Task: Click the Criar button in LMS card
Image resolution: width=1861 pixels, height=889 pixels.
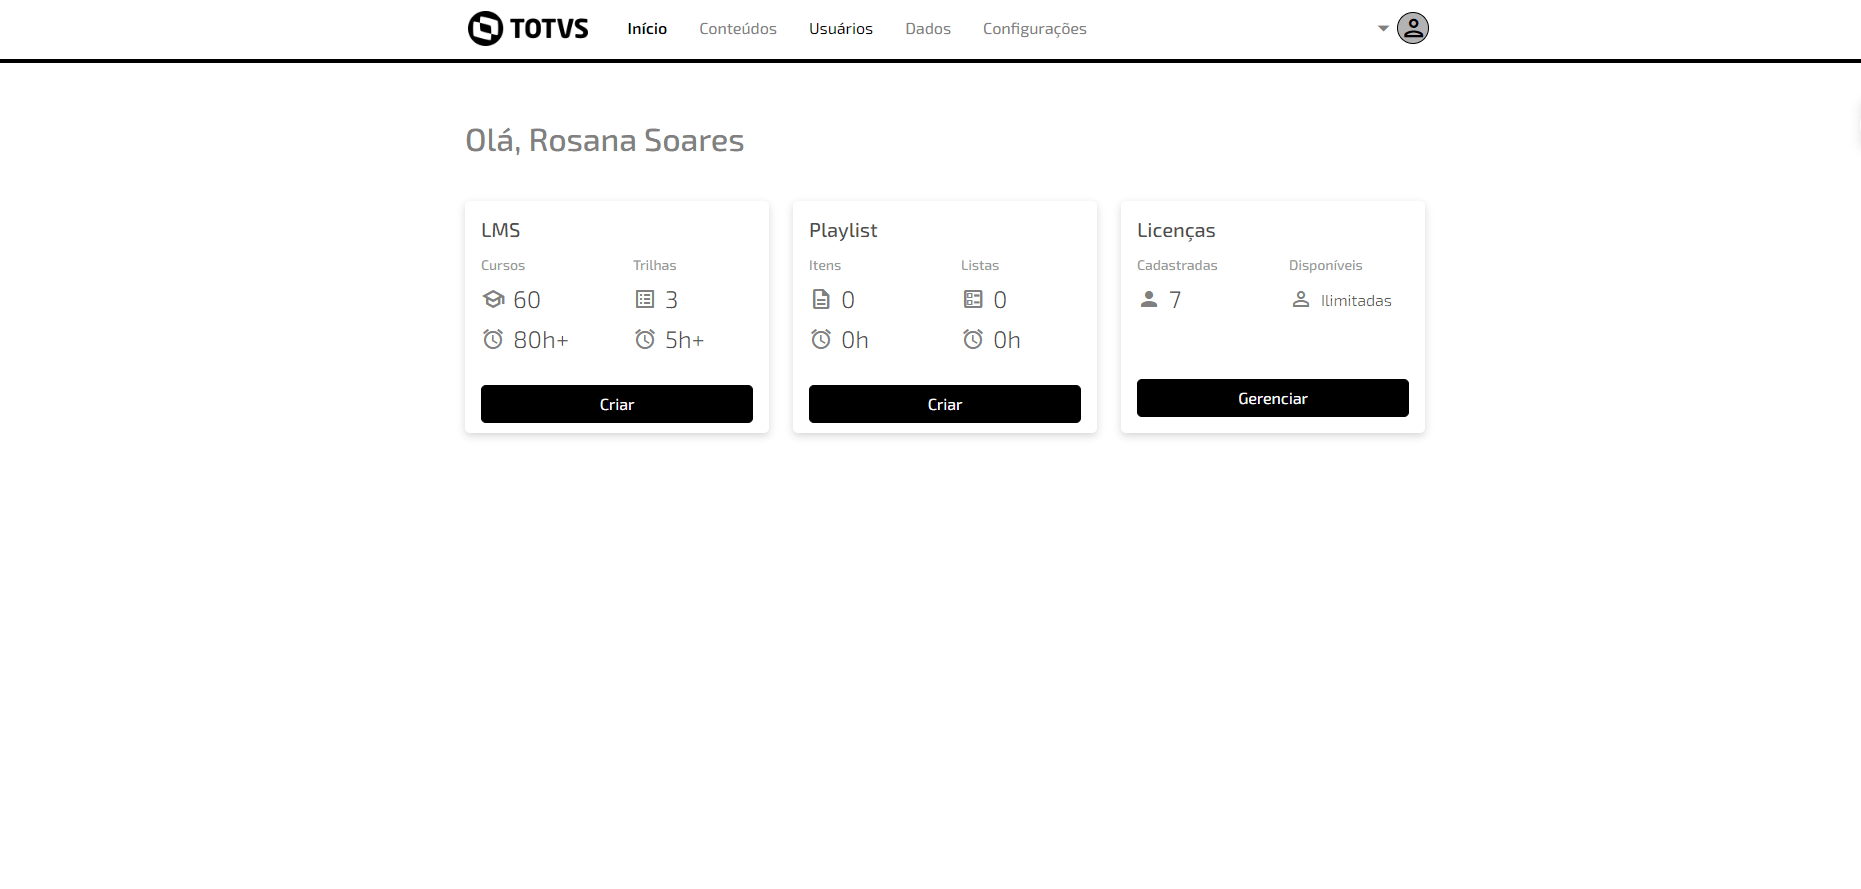Action: pyautogui.click(x=617, y=404)
